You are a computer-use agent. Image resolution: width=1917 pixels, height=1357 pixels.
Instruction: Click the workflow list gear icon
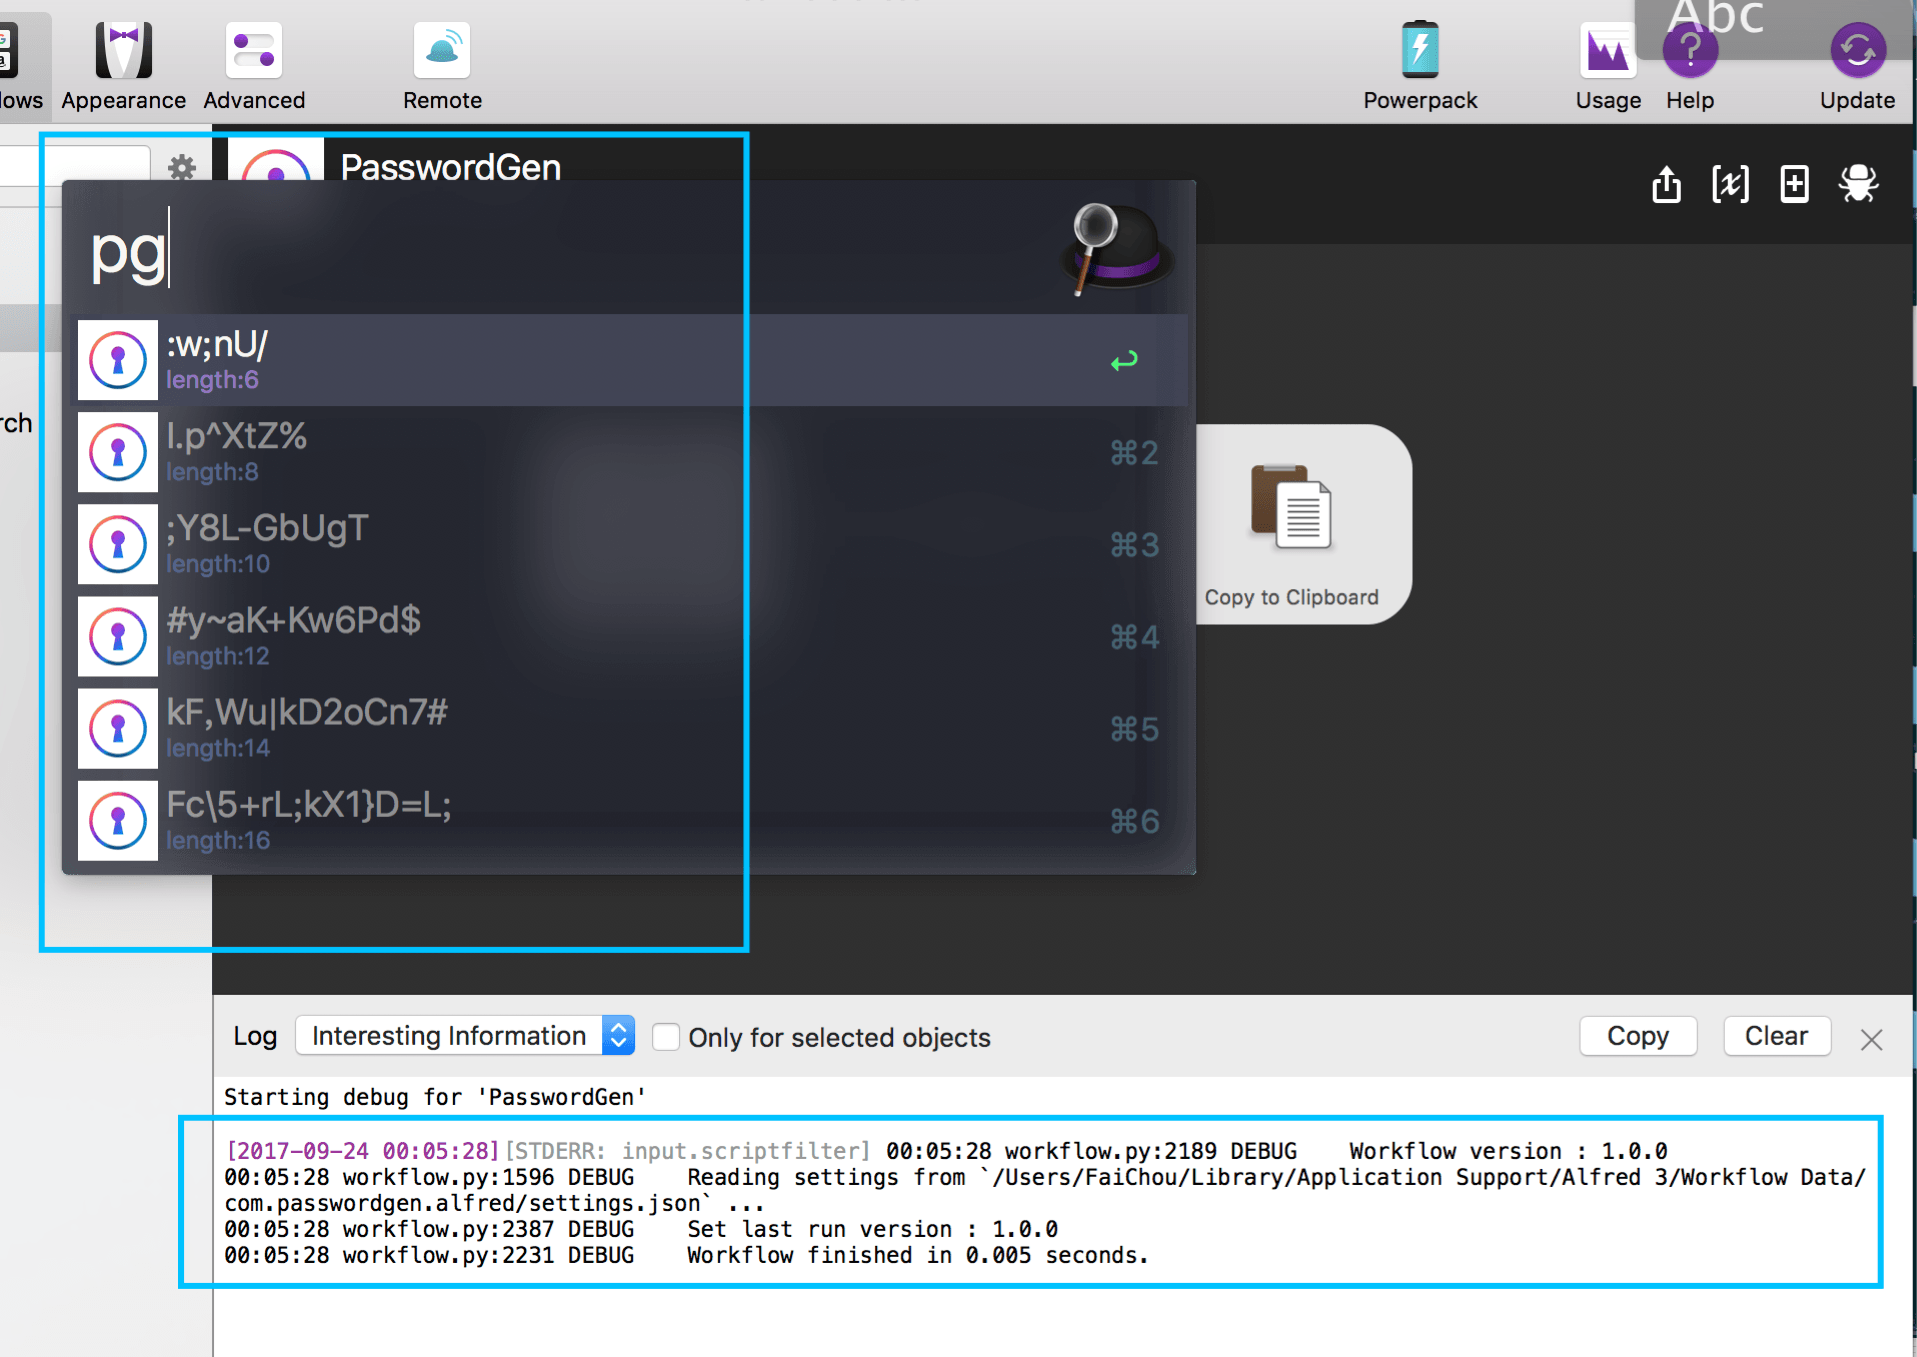point(182,166)
